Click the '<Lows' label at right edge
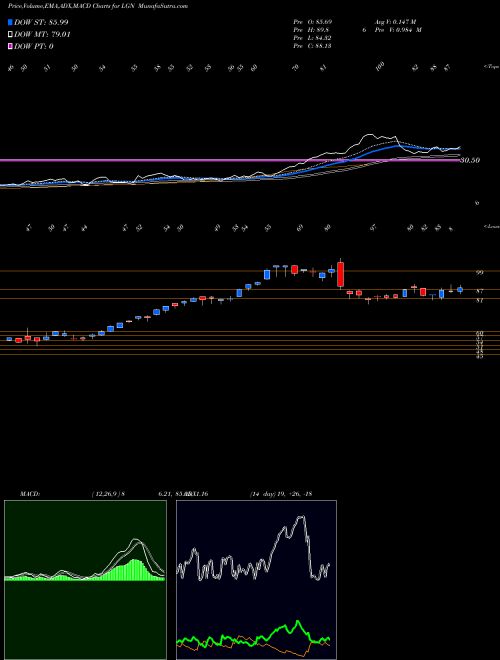 pyautogui.click(x=491, y=226)
